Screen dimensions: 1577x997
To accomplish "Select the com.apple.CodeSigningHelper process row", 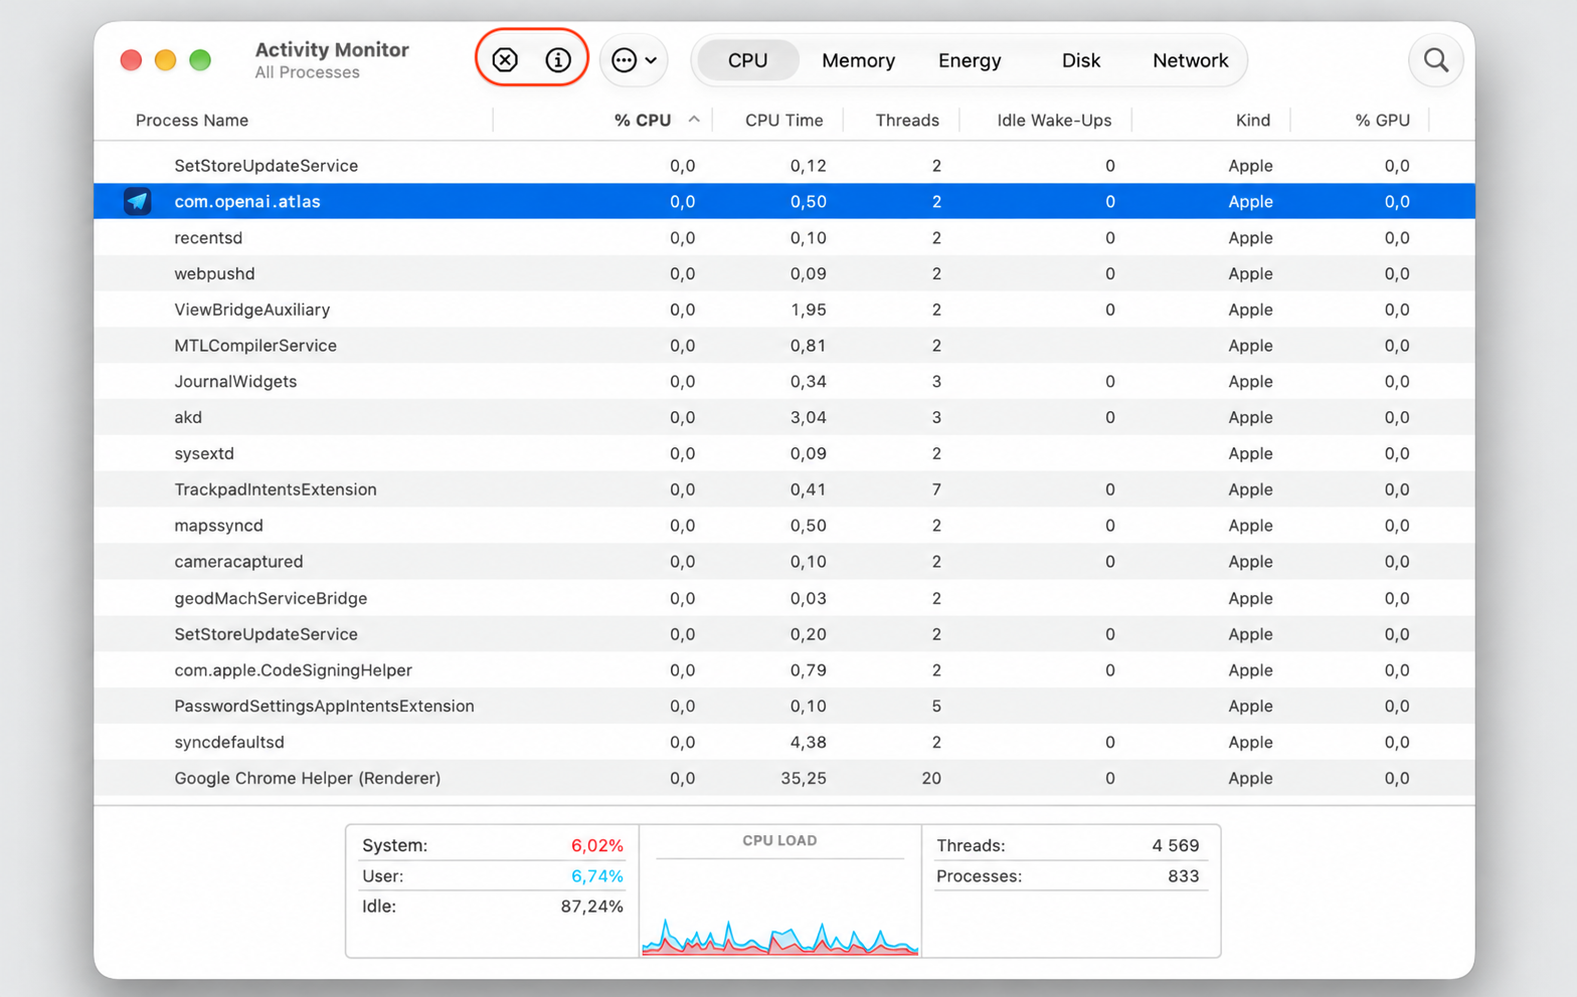I will [x=784, y=670].
